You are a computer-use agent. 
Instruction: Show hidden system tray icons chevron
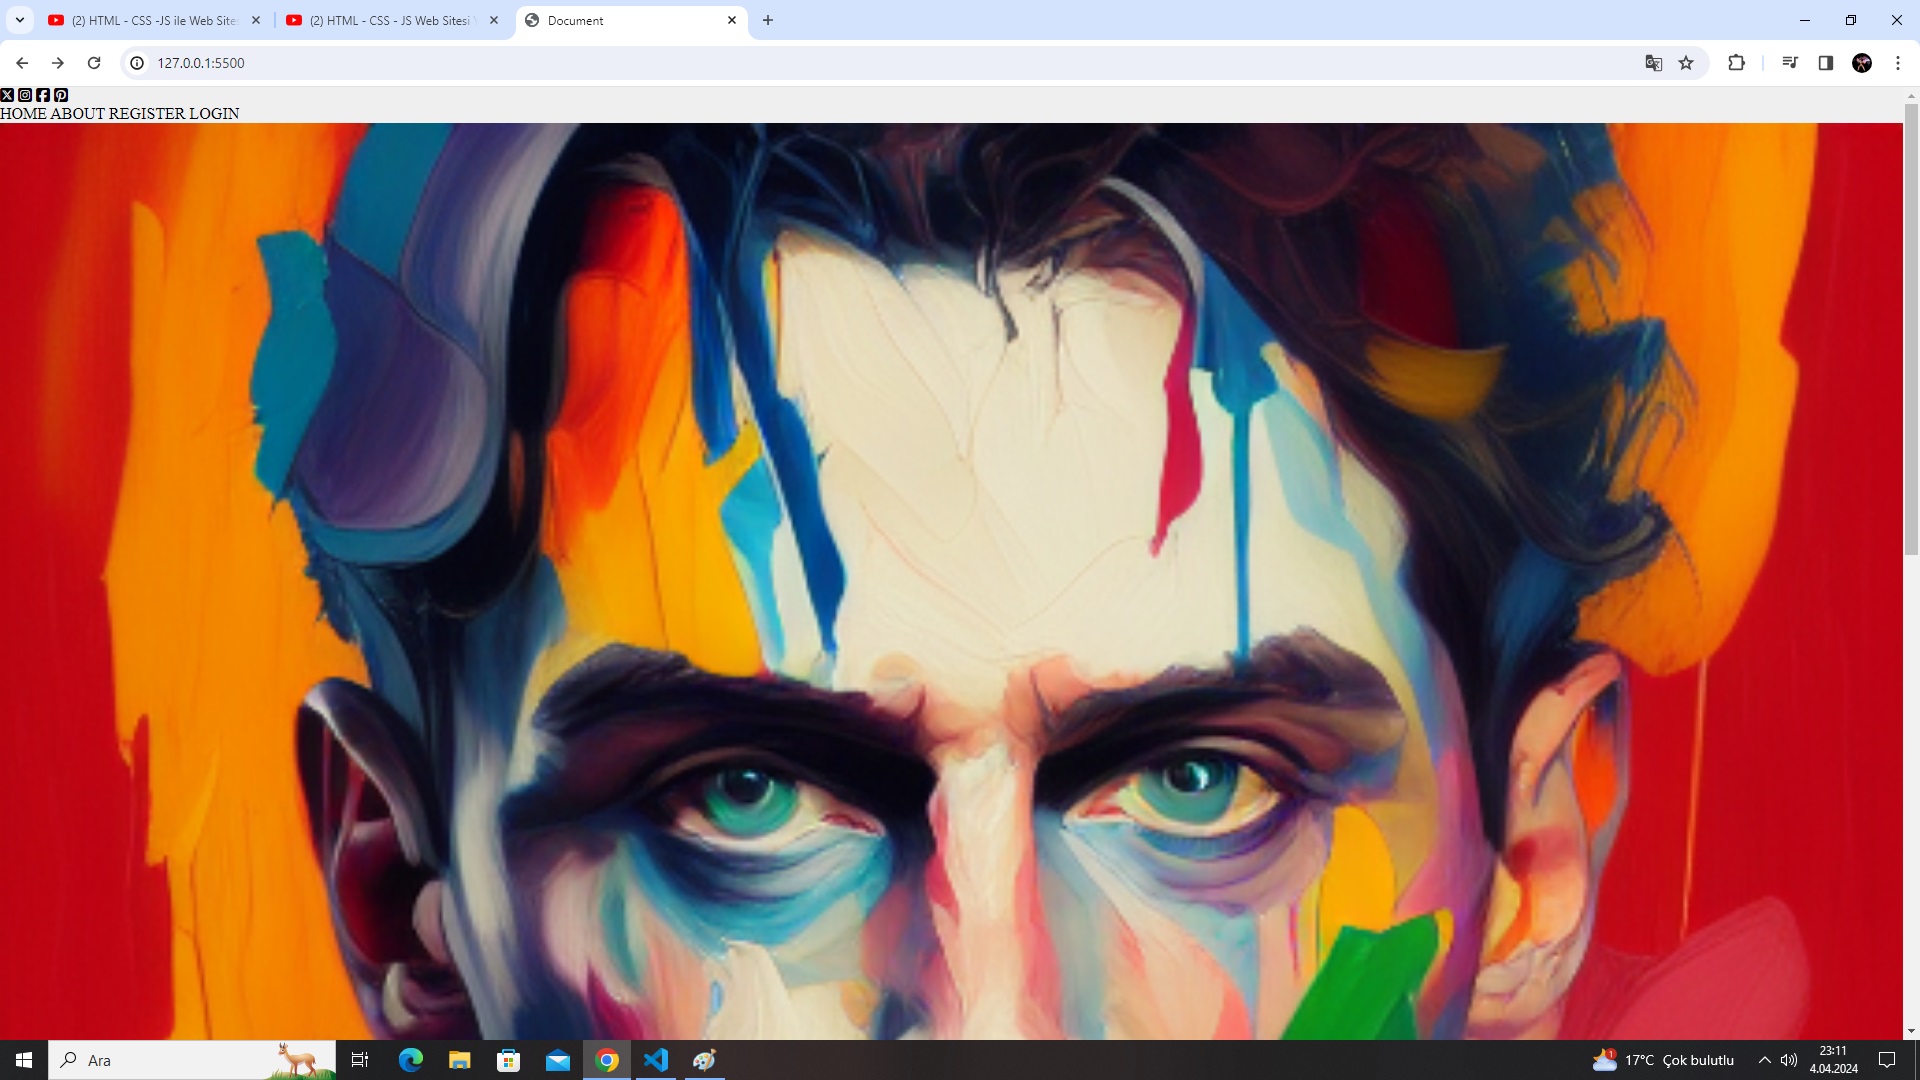click(x=1764, y=1060)
